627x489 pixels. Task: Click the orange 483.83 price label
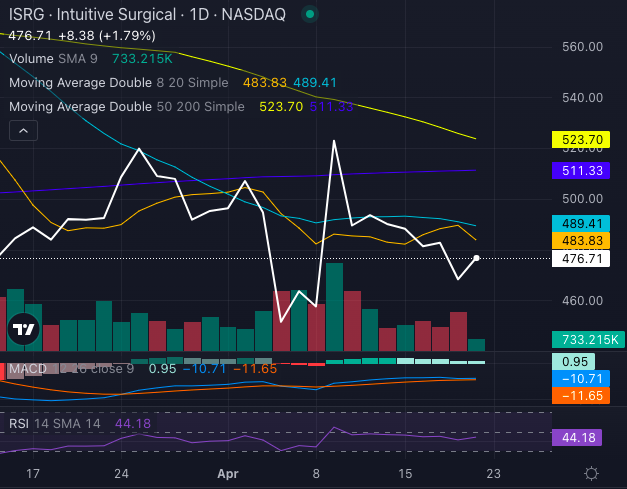click(581, 241)
